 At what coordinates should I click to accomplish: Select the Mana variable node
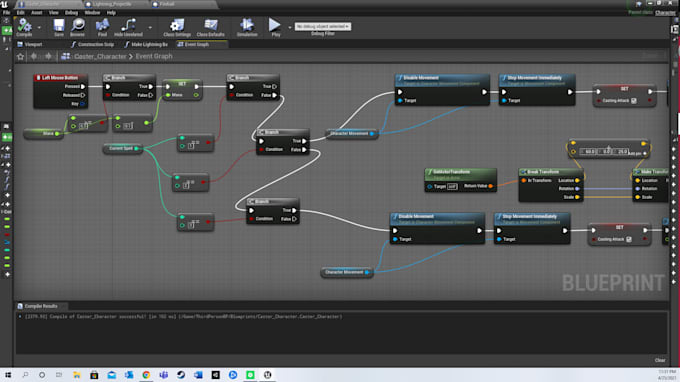pos(43,134)
